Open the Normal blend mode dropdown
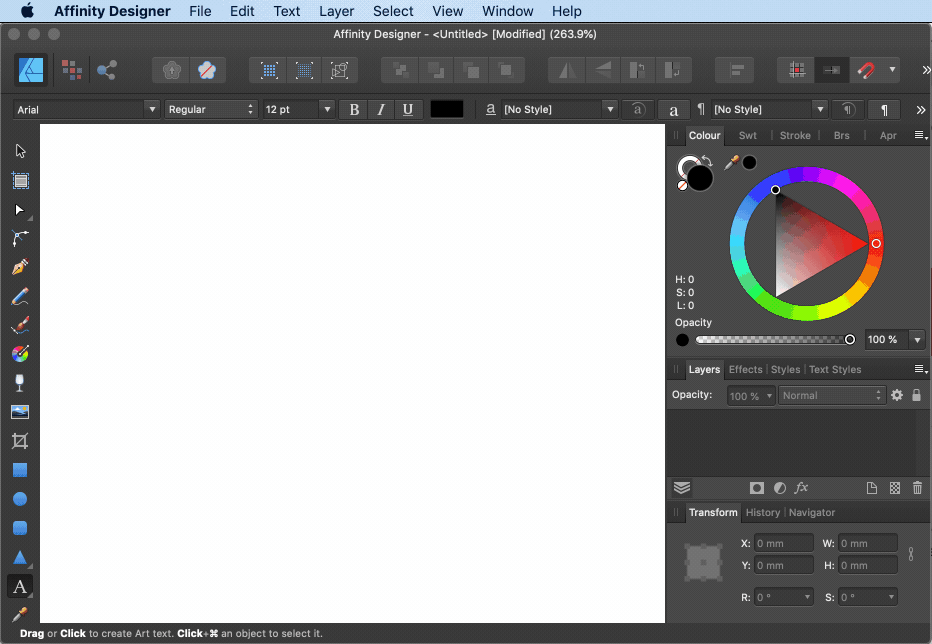The width and height of the screenshot is (932, 644). click(x=832, y=395)
